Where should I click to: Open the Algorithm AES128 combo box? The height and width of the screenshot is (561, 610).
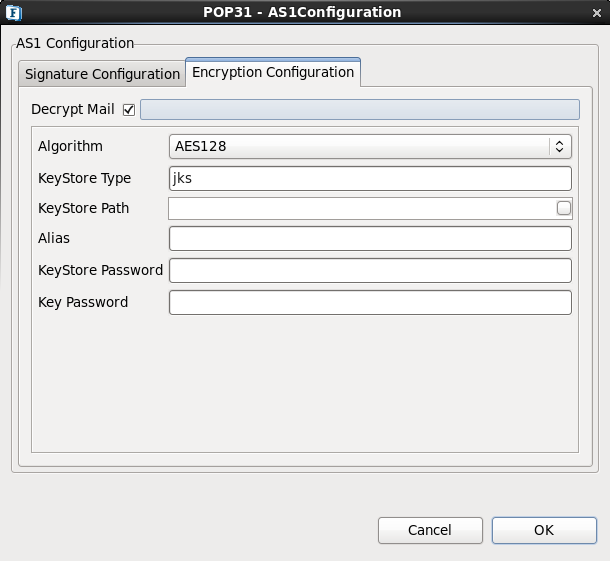pos(370,146)
